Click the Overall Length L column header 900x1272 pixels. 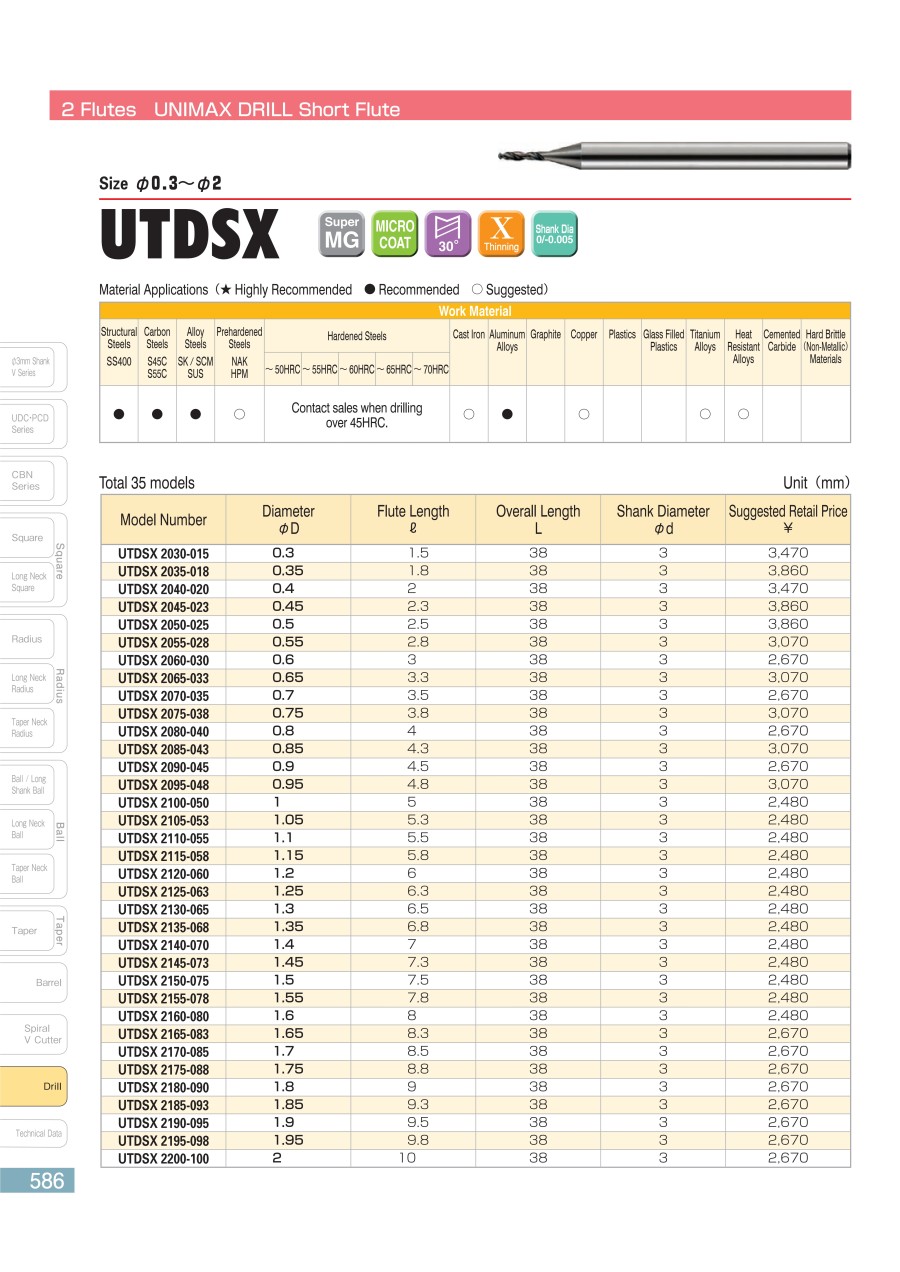tap(538, 520)
